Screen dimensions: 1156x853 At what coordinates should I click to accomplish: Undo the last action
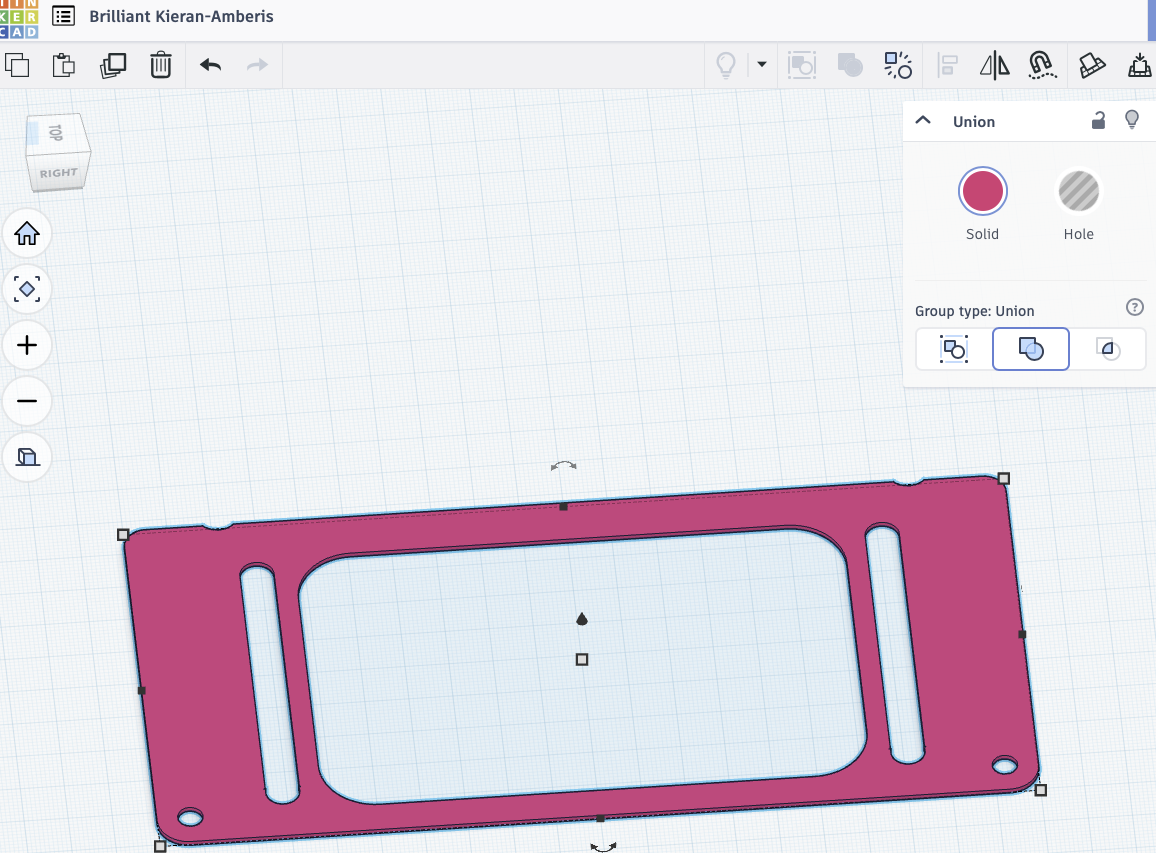pyautogui.click(x=210, y=64)
